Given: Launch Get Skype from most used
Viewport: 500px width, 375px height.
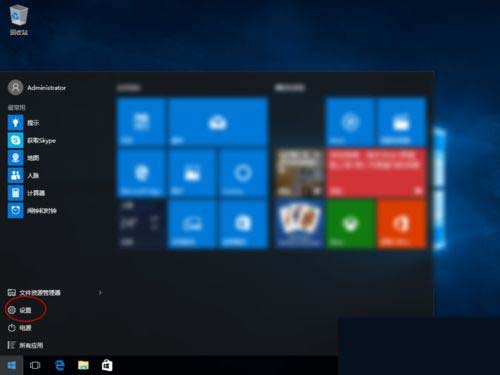Looking at the screenshot, I should 32,140.
